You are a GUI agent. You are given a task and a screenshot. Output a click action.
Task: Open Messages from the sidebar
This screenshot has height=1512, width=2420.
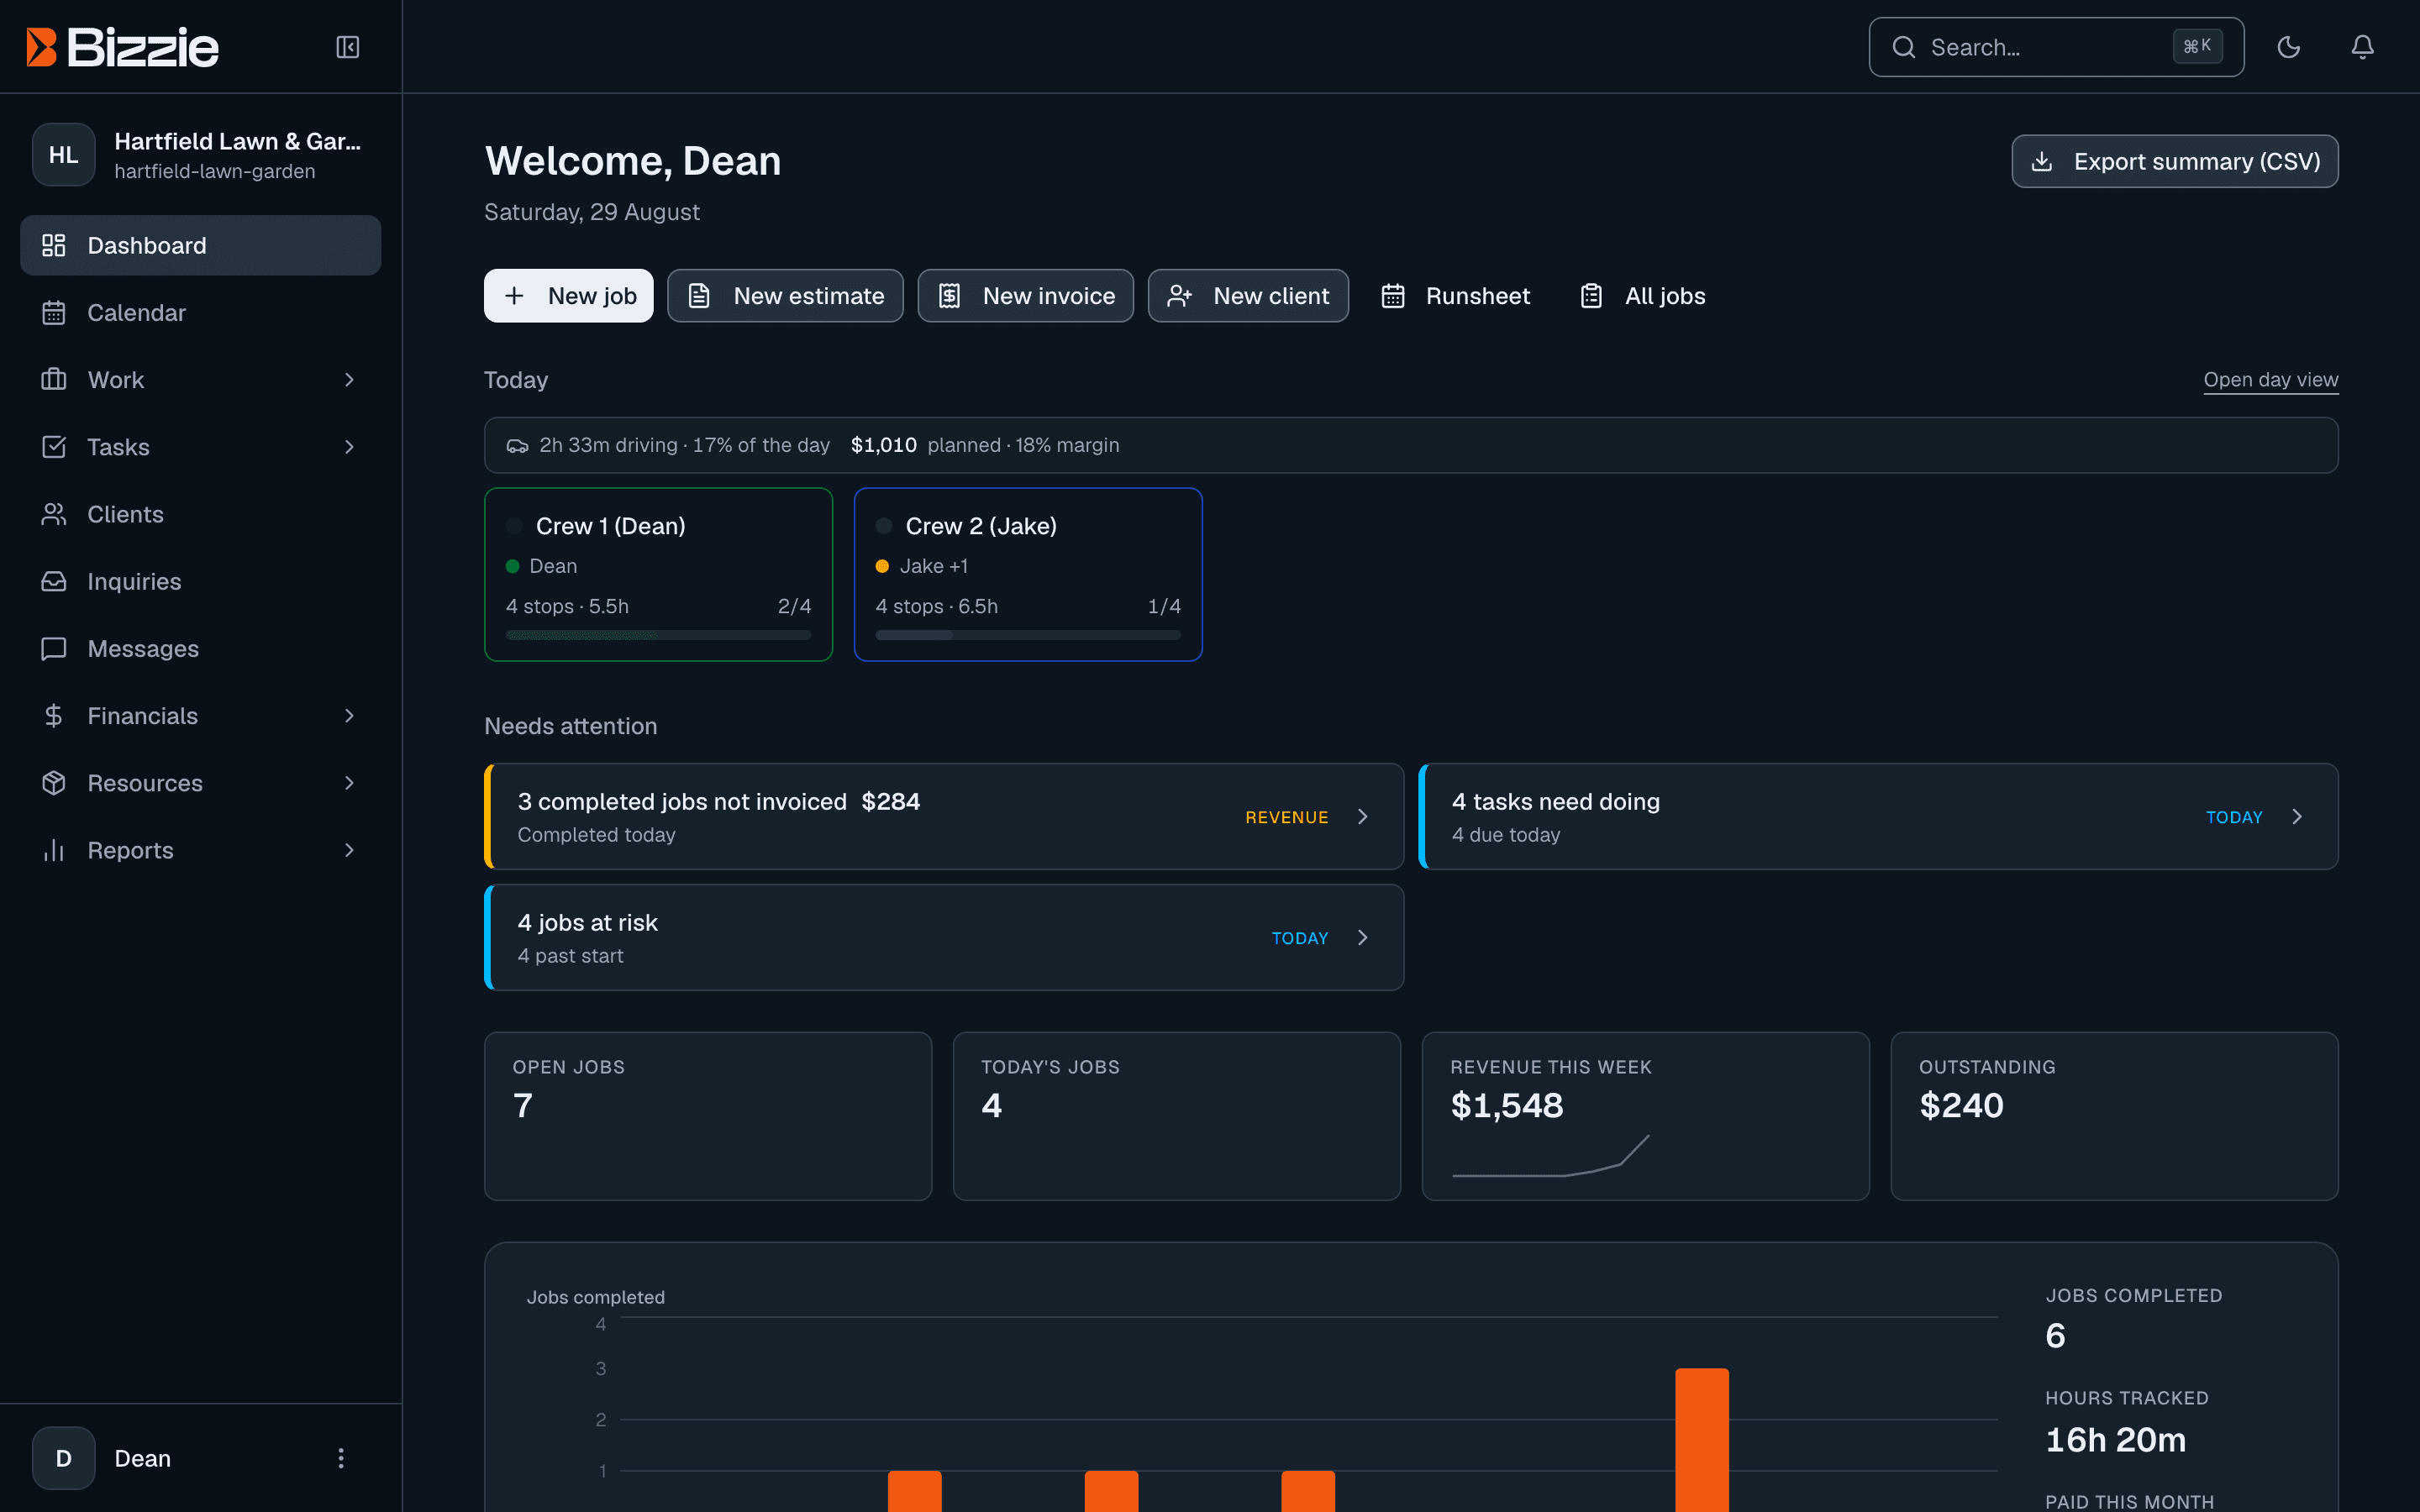pos(201,649)
